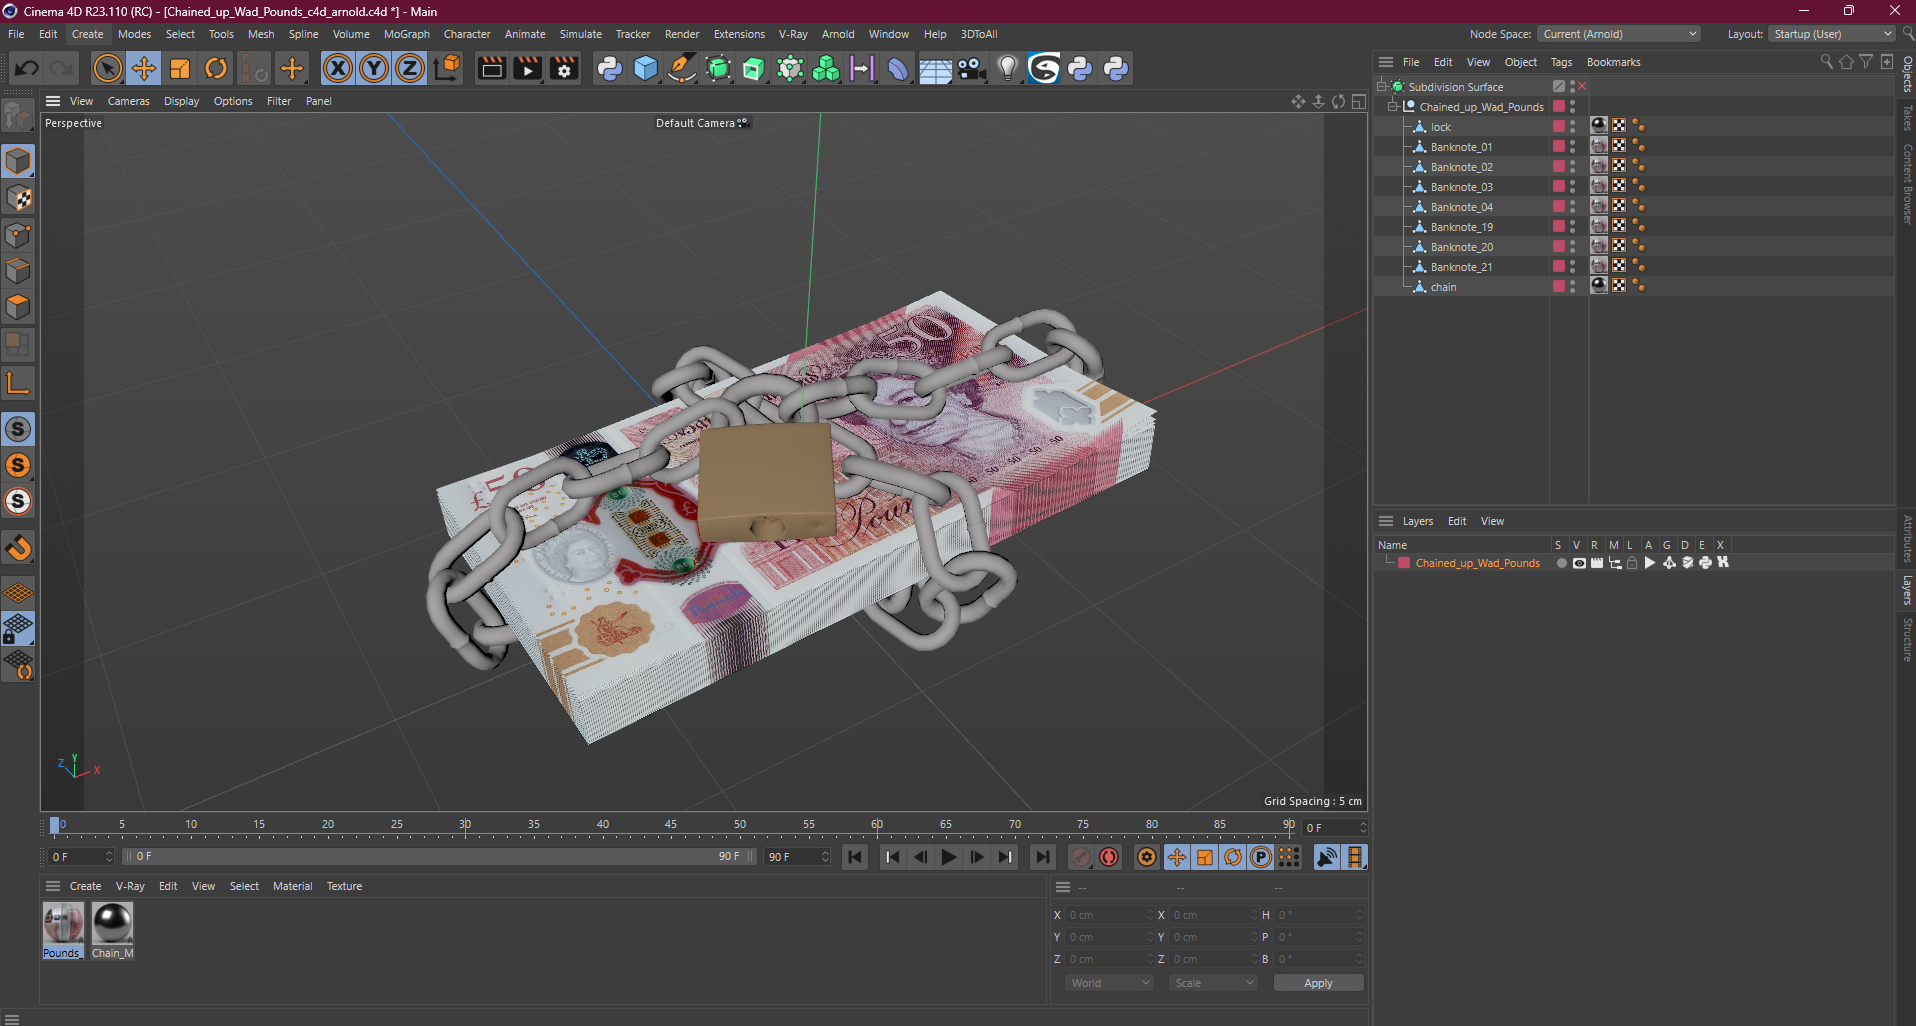Open MoGraph cloner icon
This screenshot has height=1026, width=1916.
coord(826,68)
